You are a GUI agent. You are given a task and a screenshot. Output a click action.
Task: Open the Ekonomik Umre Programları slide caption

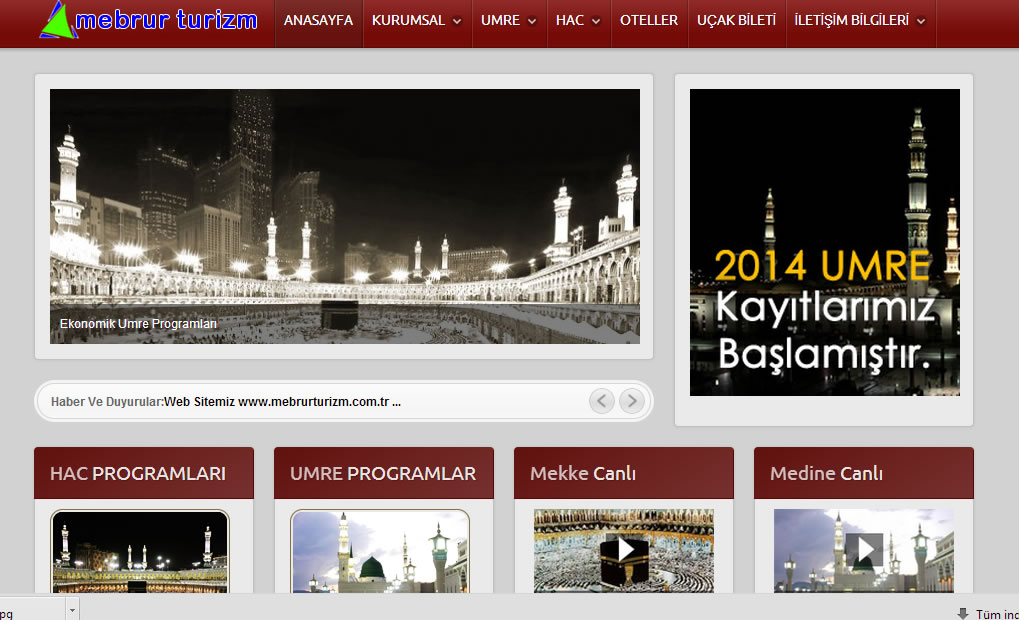click(x=138, y=324)
